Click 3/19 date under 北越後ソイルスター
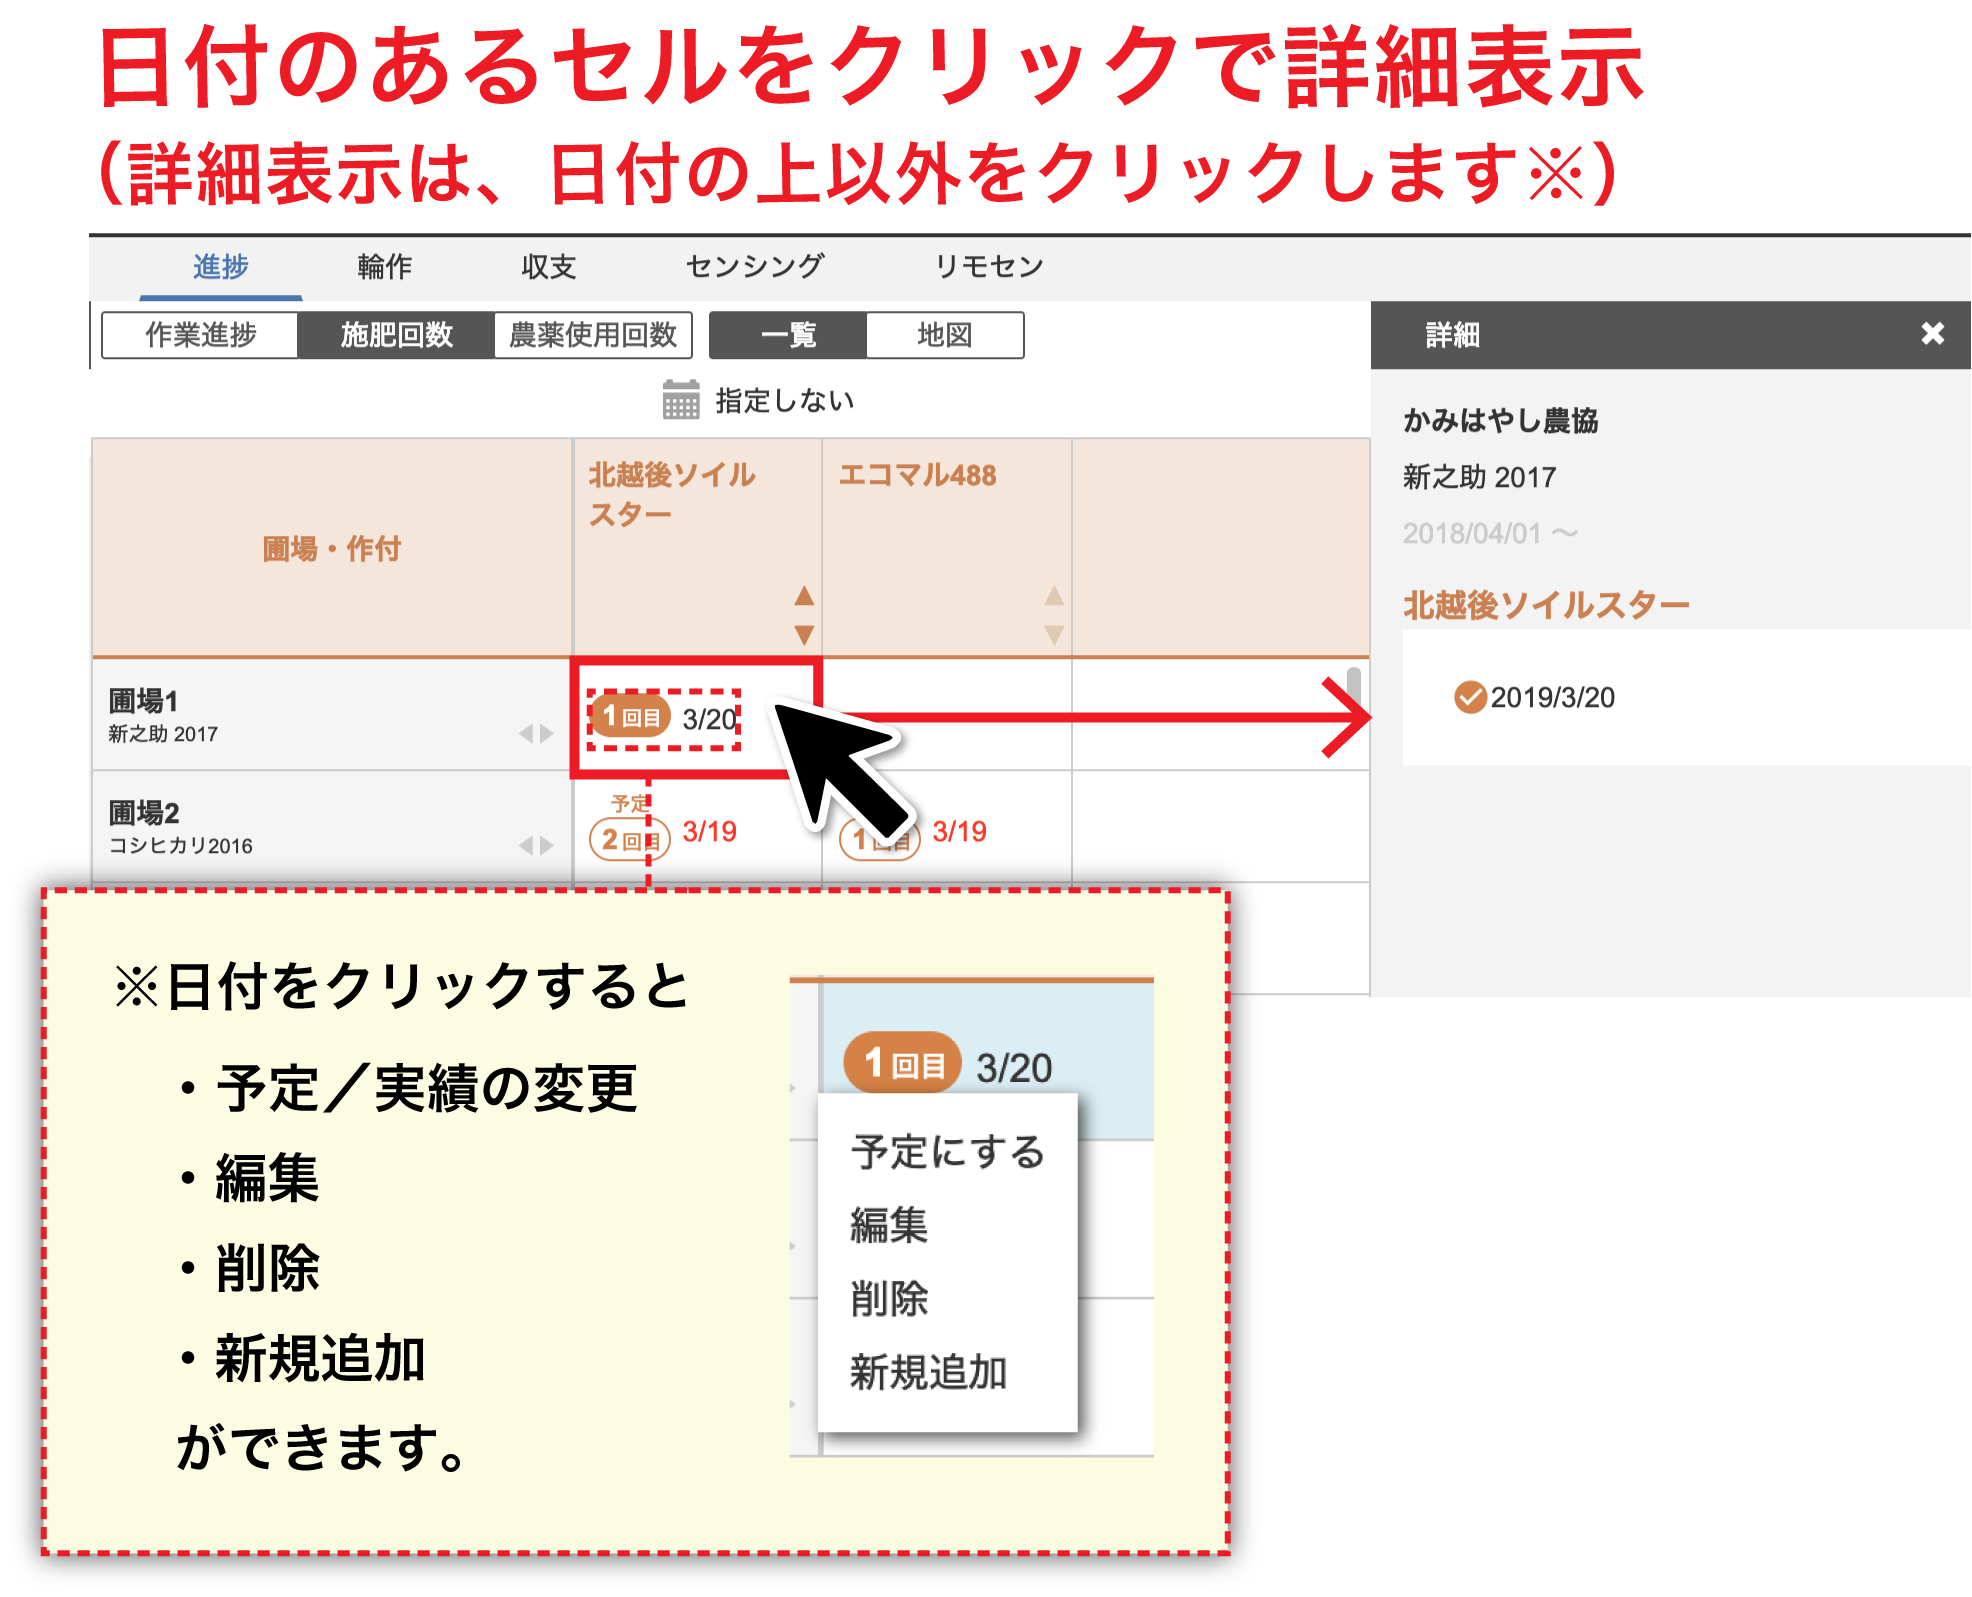Viewport: 1972px width, 1597px height. pos(710,831)
